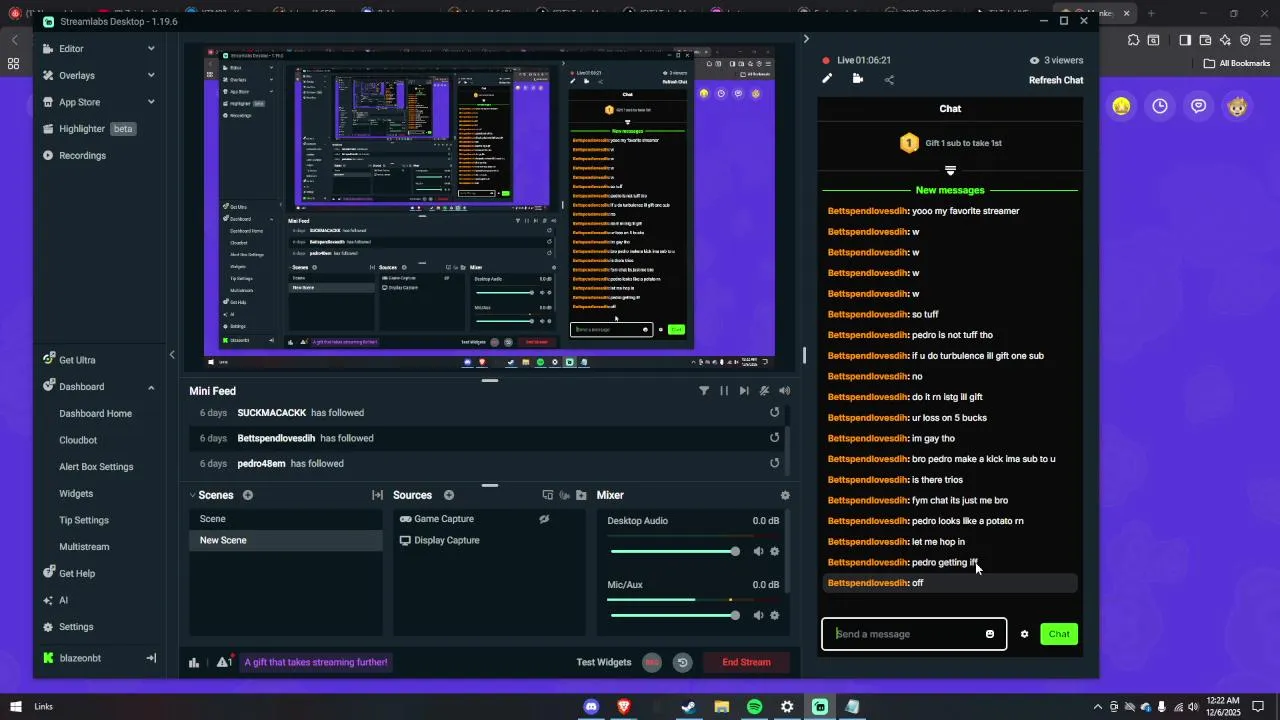
Task: Open Multistream option
Action: click(x=84, y=547)
